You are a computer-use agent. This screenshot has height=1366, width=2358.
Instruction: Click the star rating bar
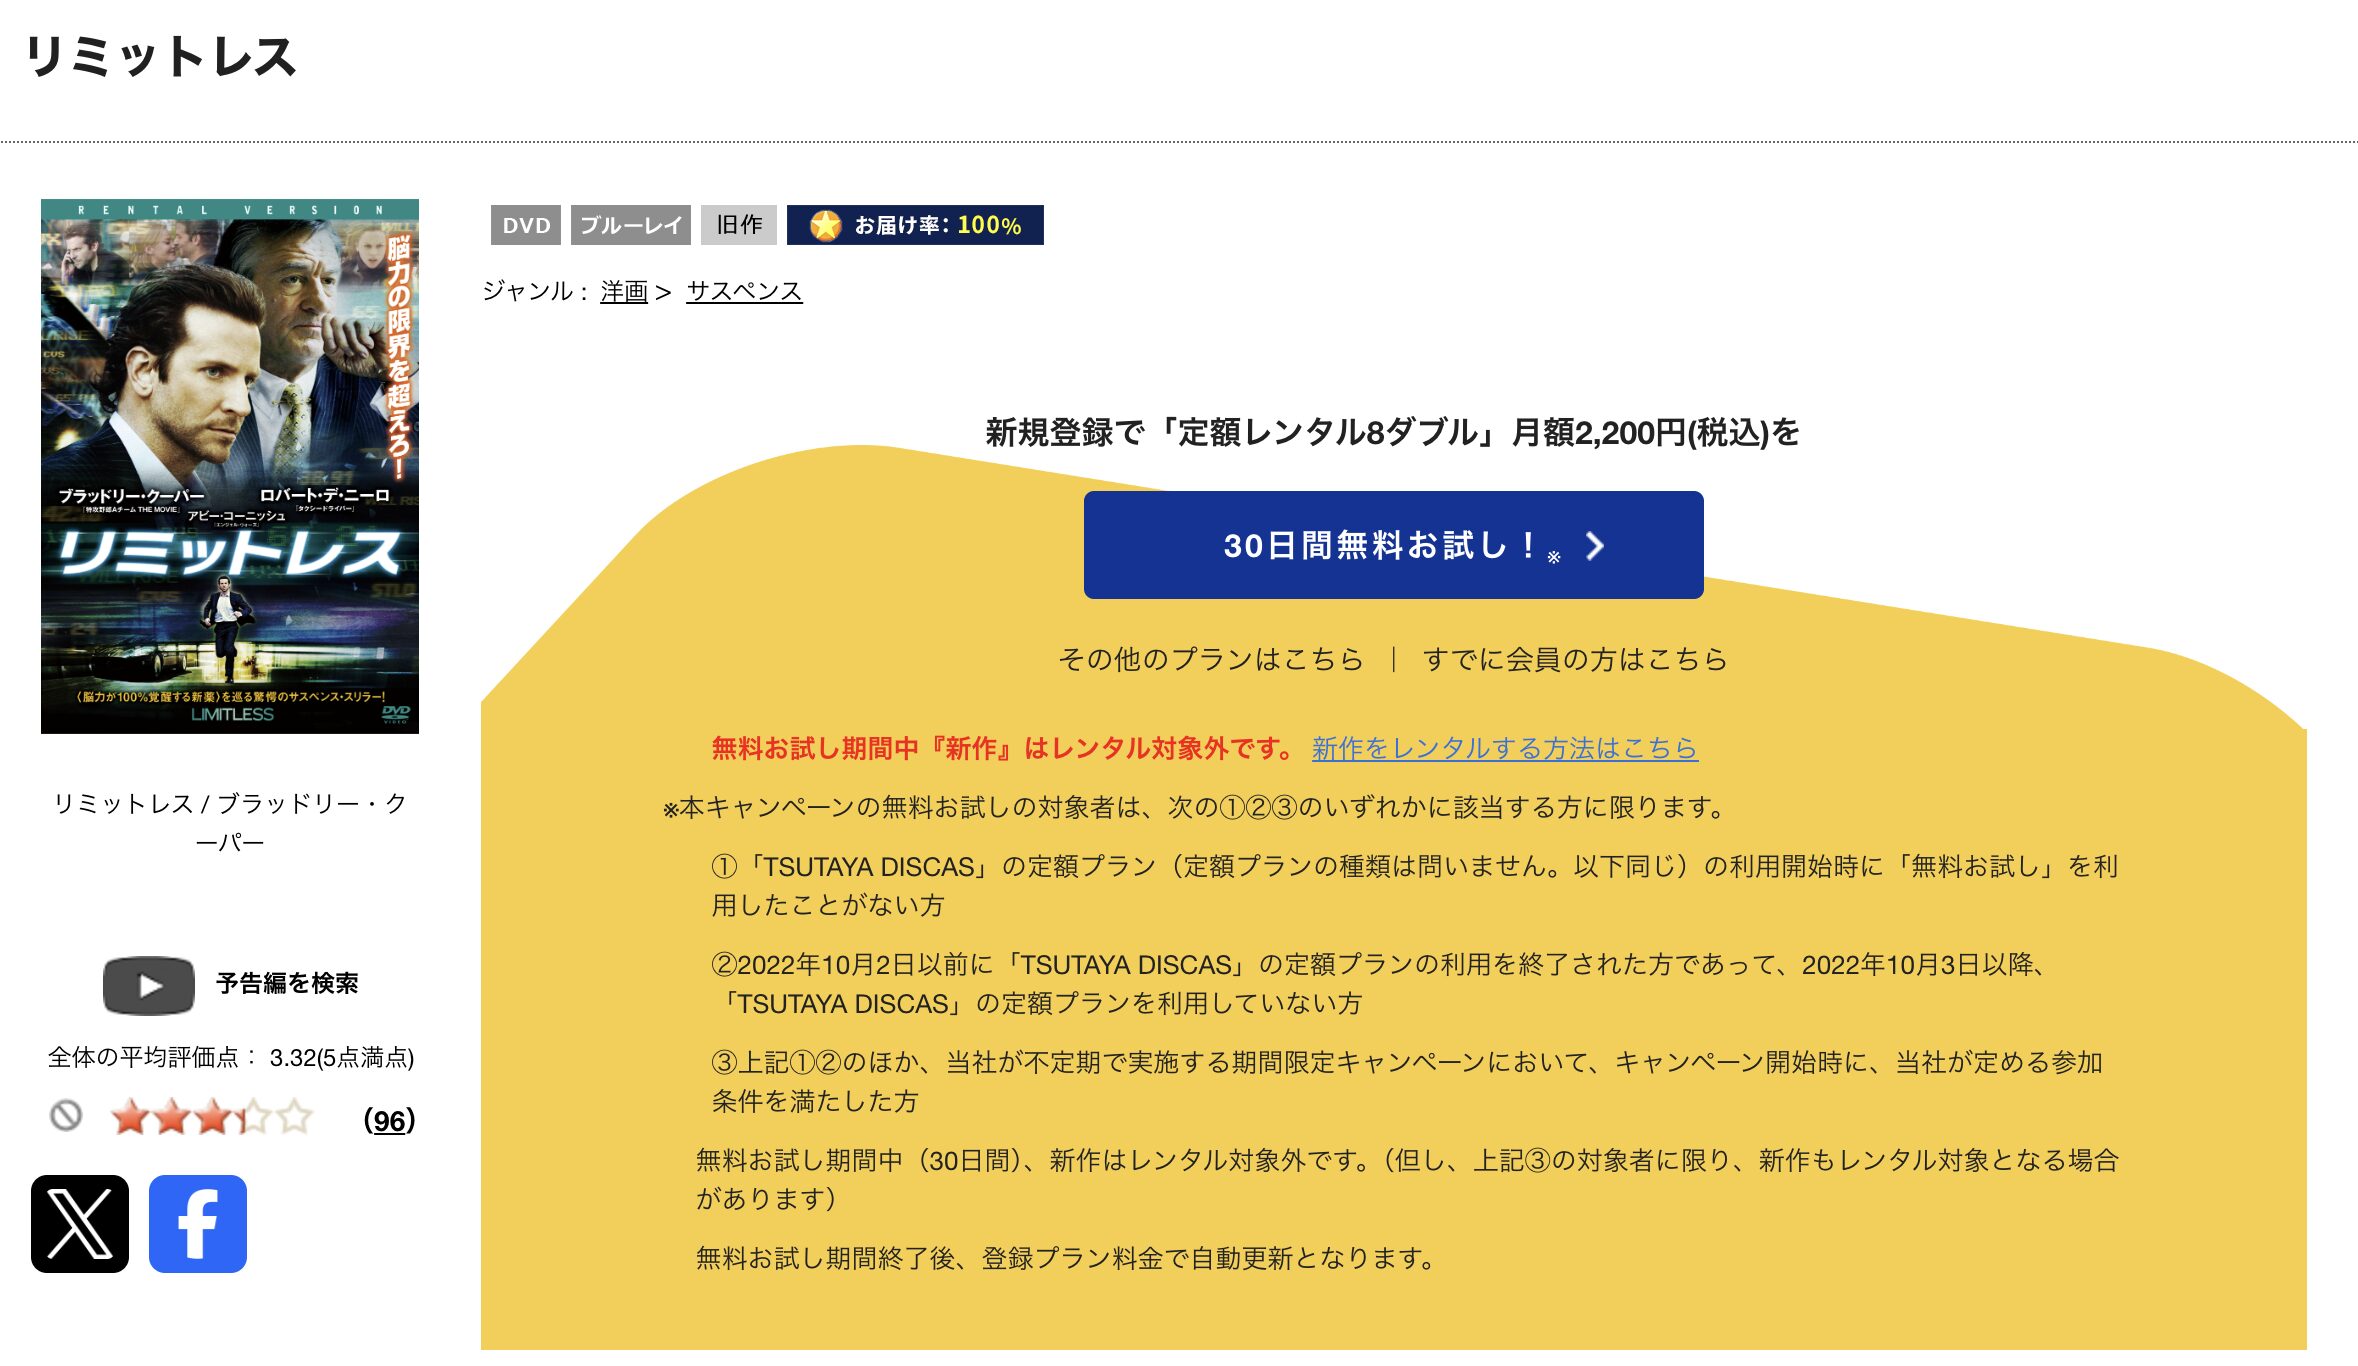click(x=212, y=1117)
